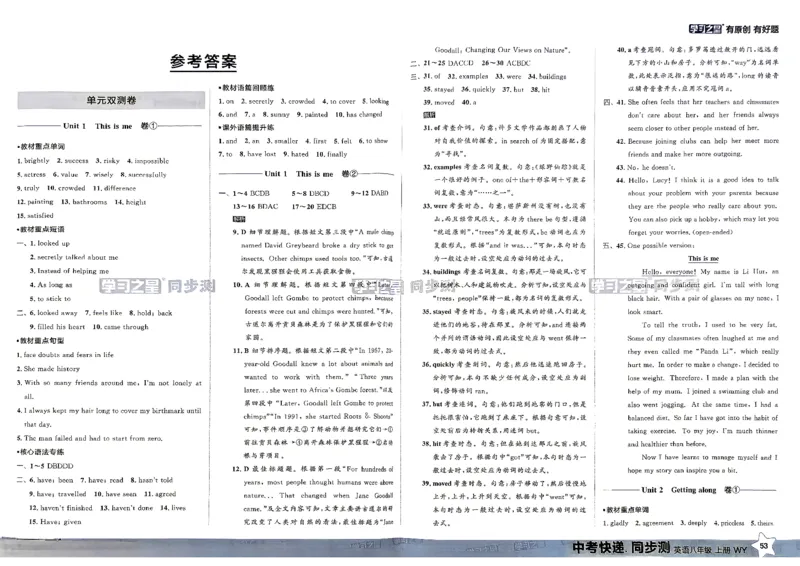Click the line '45. One possible version:'
Viewport: 800px width, 566px height.
(655, 245)
